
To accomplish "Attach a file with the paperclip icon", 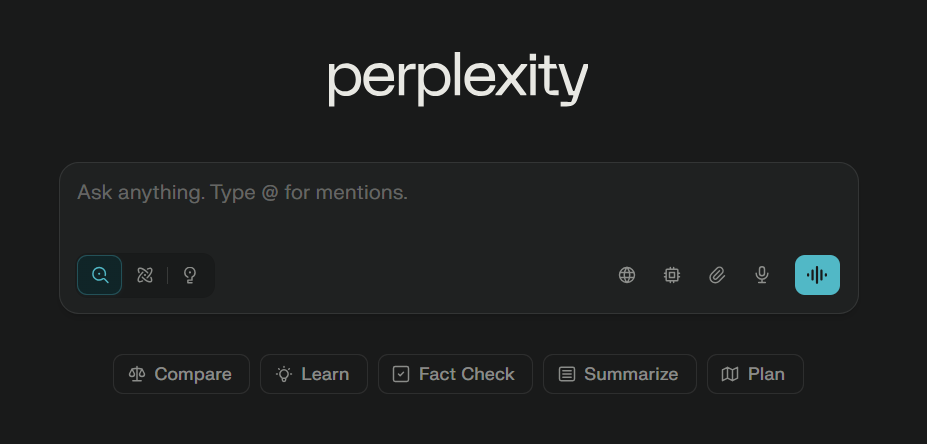I will pos(717,275).
